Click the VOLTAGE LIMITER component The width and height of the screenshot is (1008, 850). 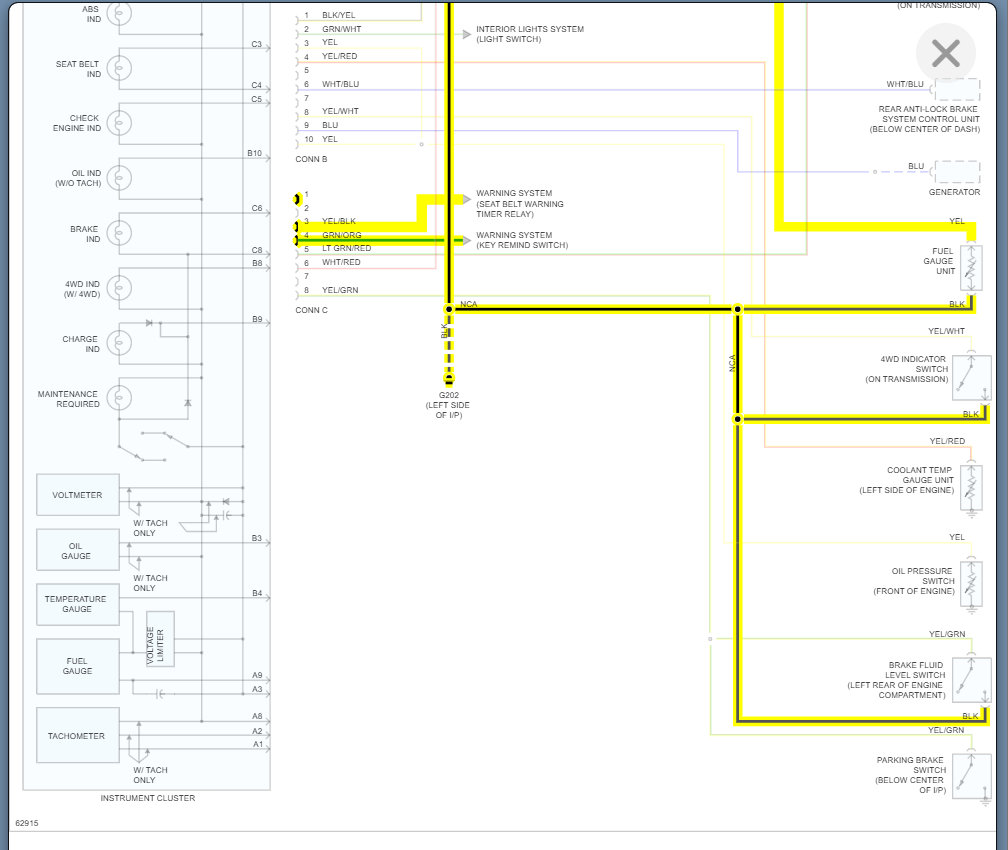pyautogui.click(x=160, y=638)
